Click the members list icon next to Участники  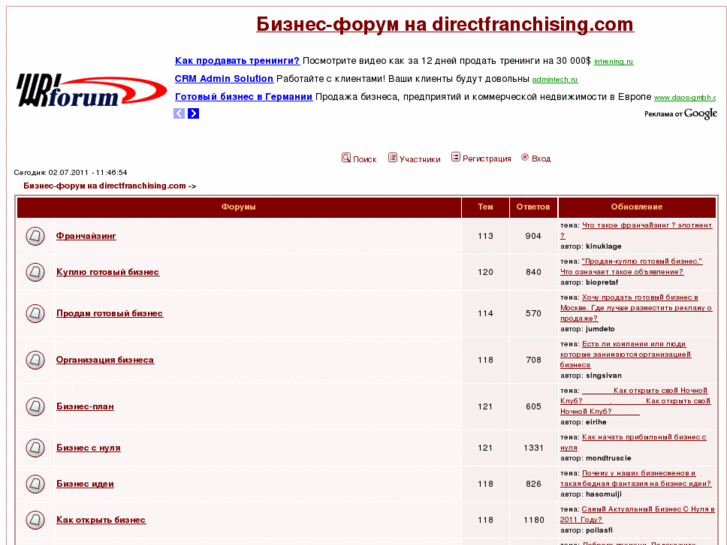(392, 158)
